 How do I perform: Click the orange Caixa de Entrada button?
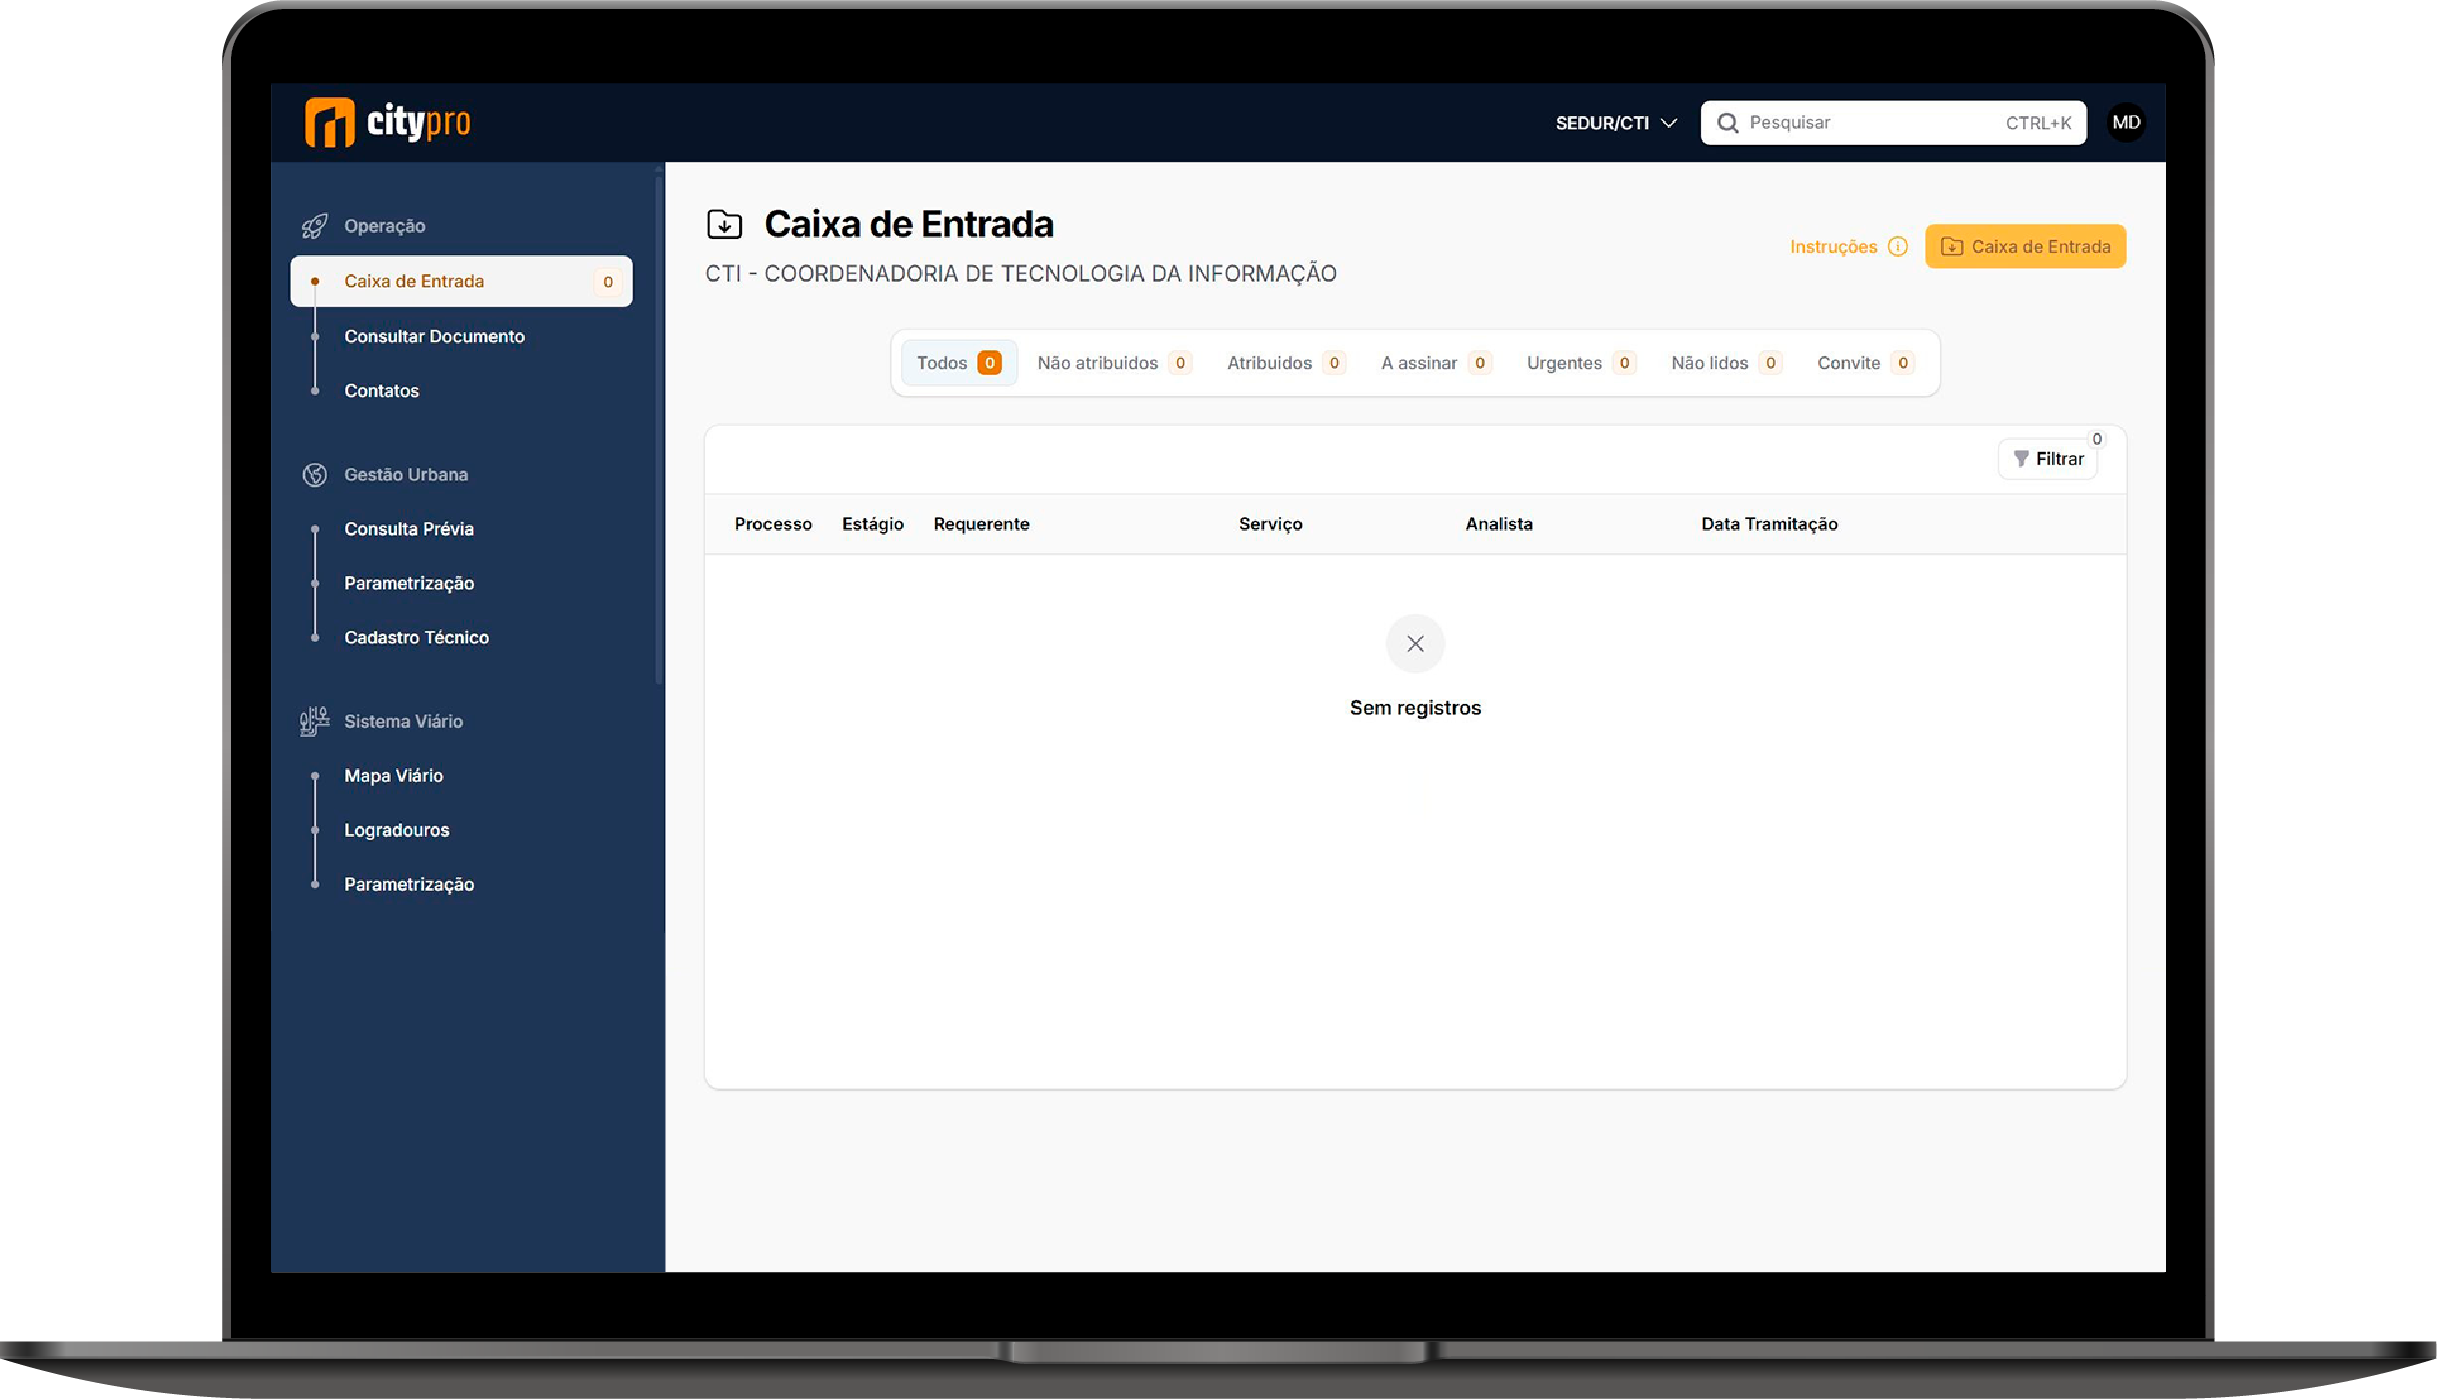click(2025, 247)
